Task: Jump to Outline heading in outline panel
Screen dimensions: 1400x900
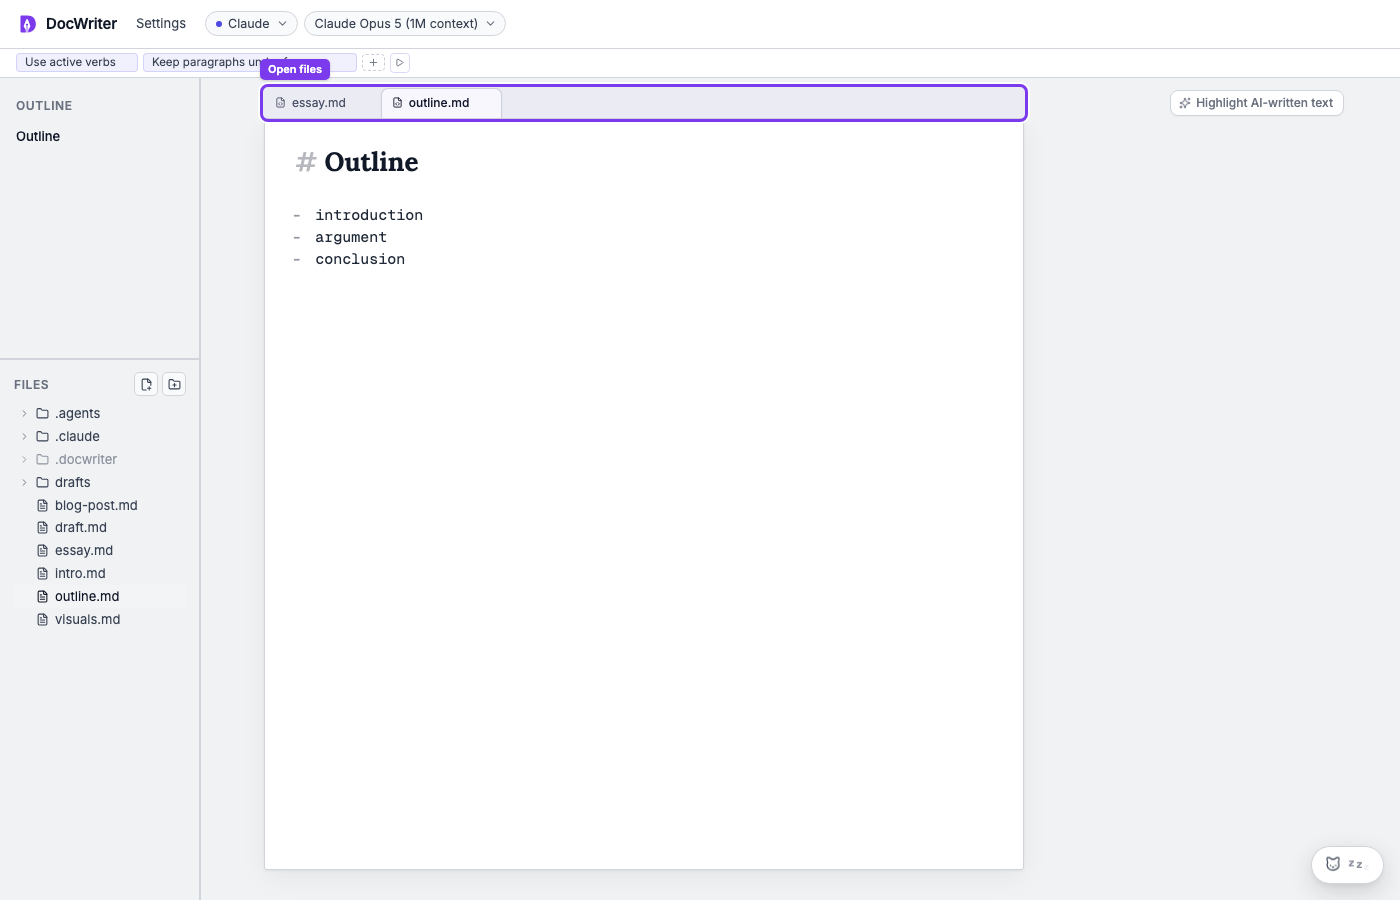Action: point(38,136)
